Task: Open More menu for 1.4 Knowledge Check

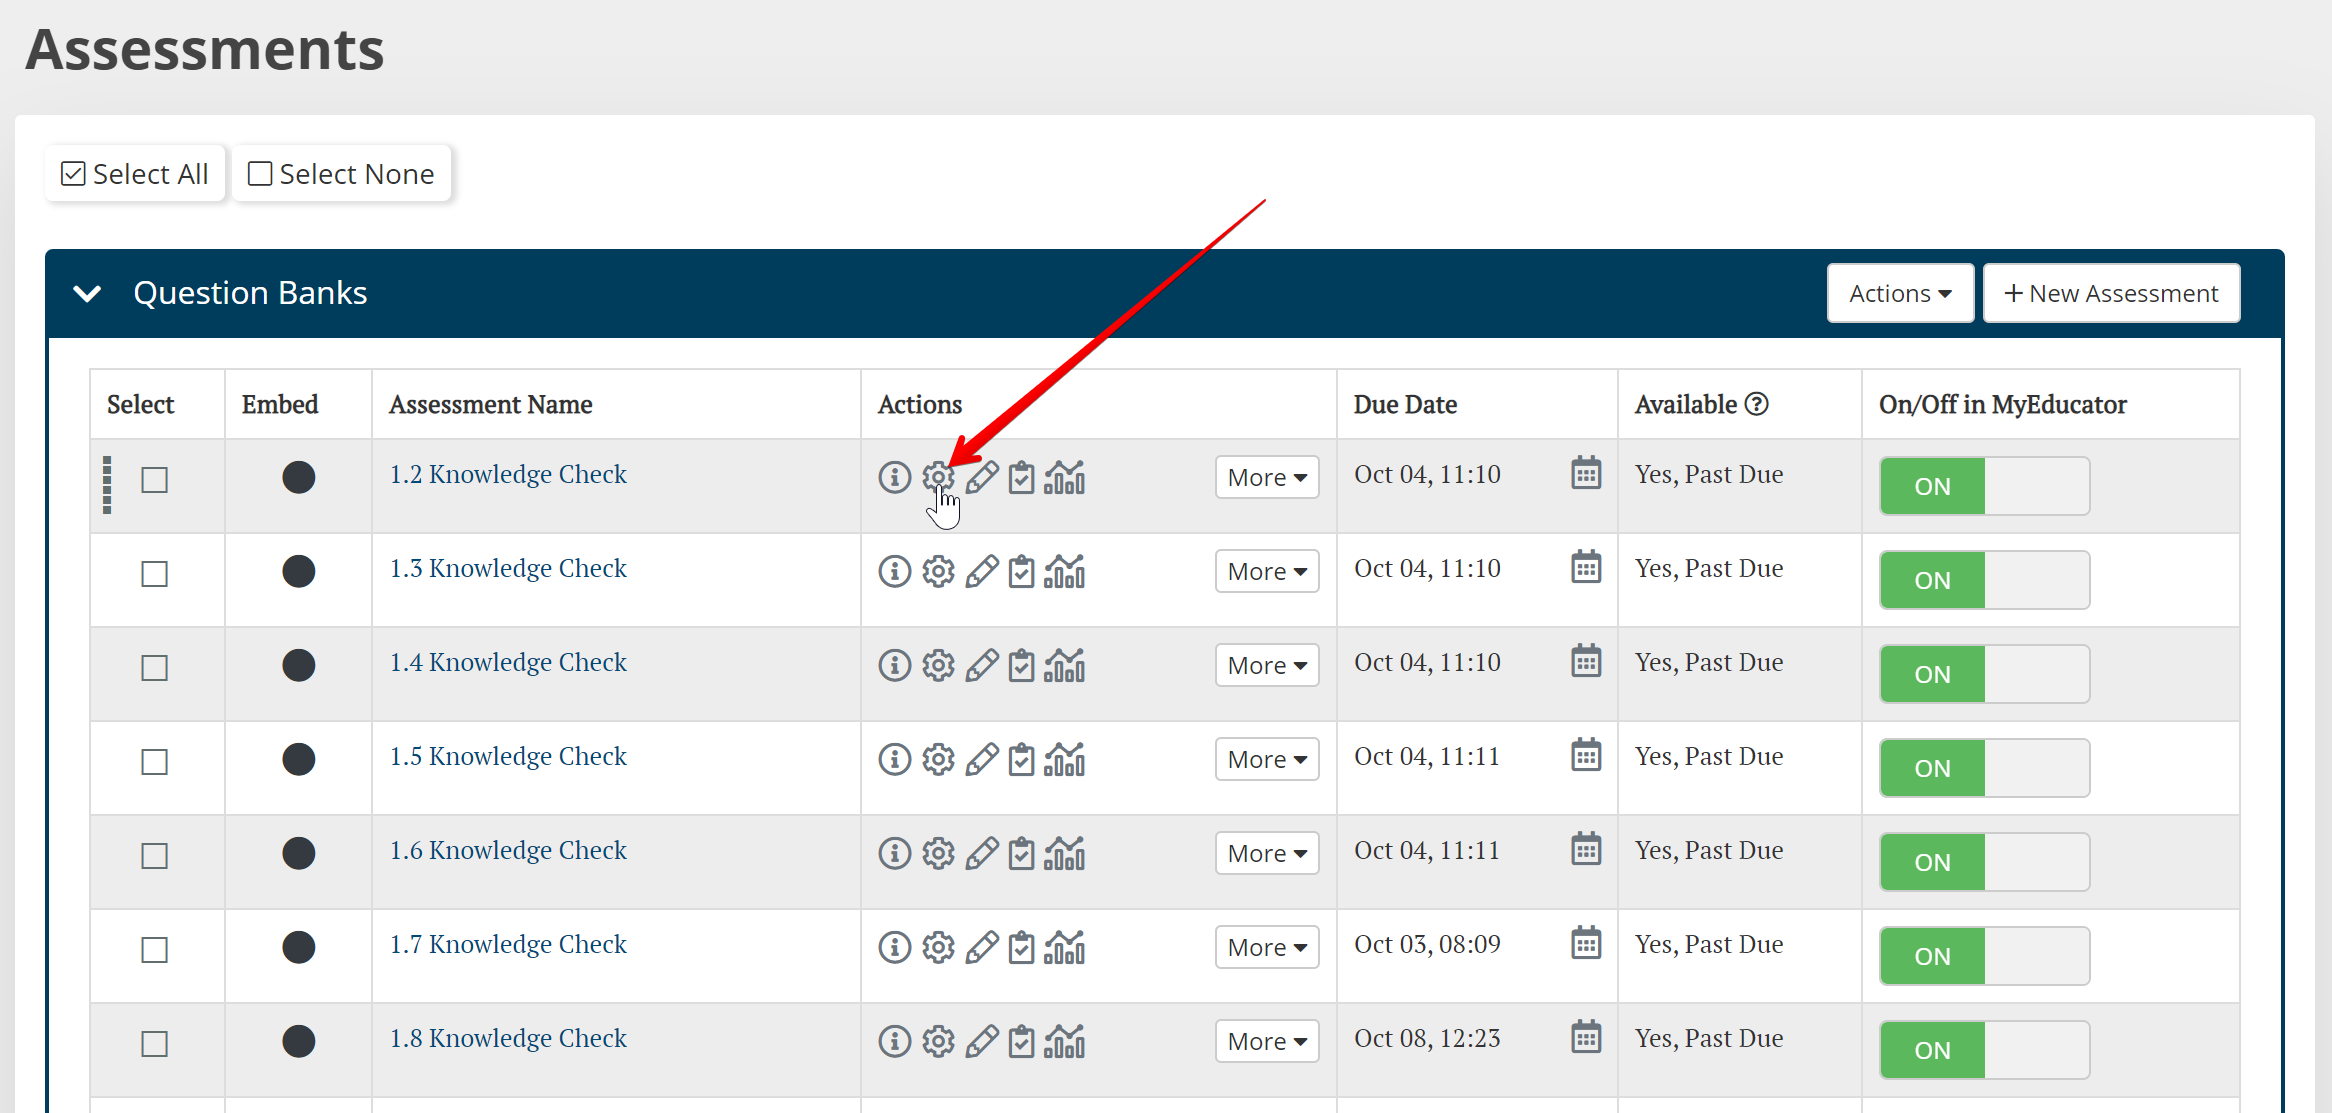Action: 1266,665
